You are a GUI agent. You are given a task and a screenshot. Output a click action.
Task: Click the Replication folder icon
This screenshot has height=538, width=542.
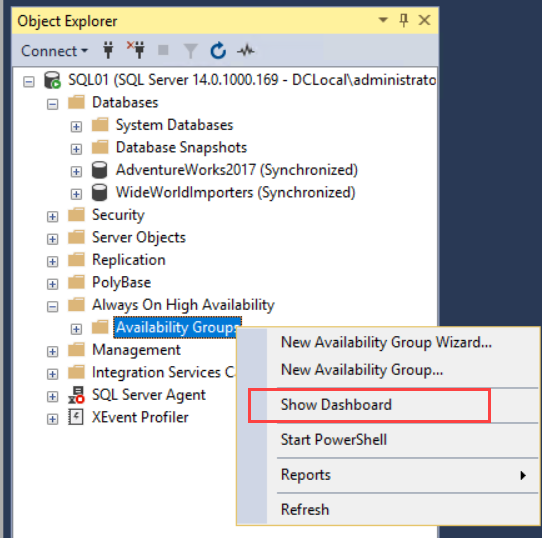pos(76,259)
